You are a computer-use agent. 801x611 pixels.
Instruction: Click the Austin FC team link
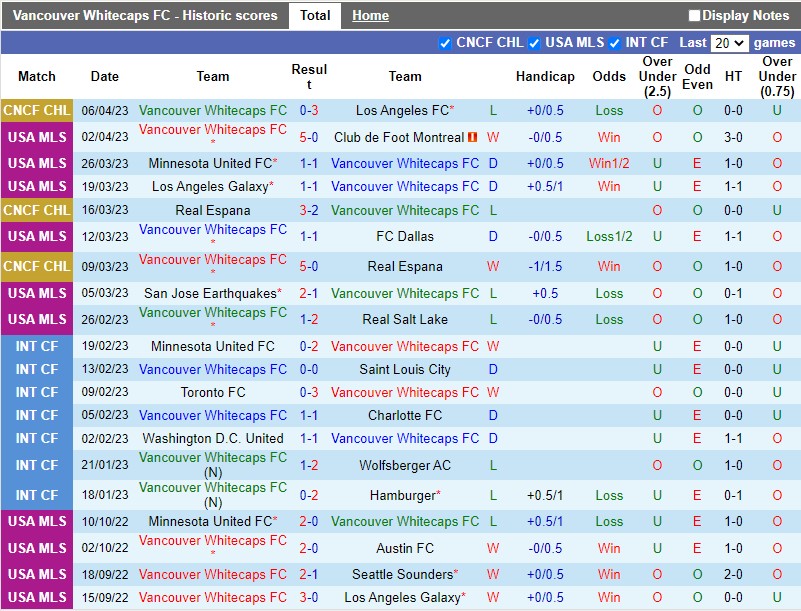coord(404,548)
